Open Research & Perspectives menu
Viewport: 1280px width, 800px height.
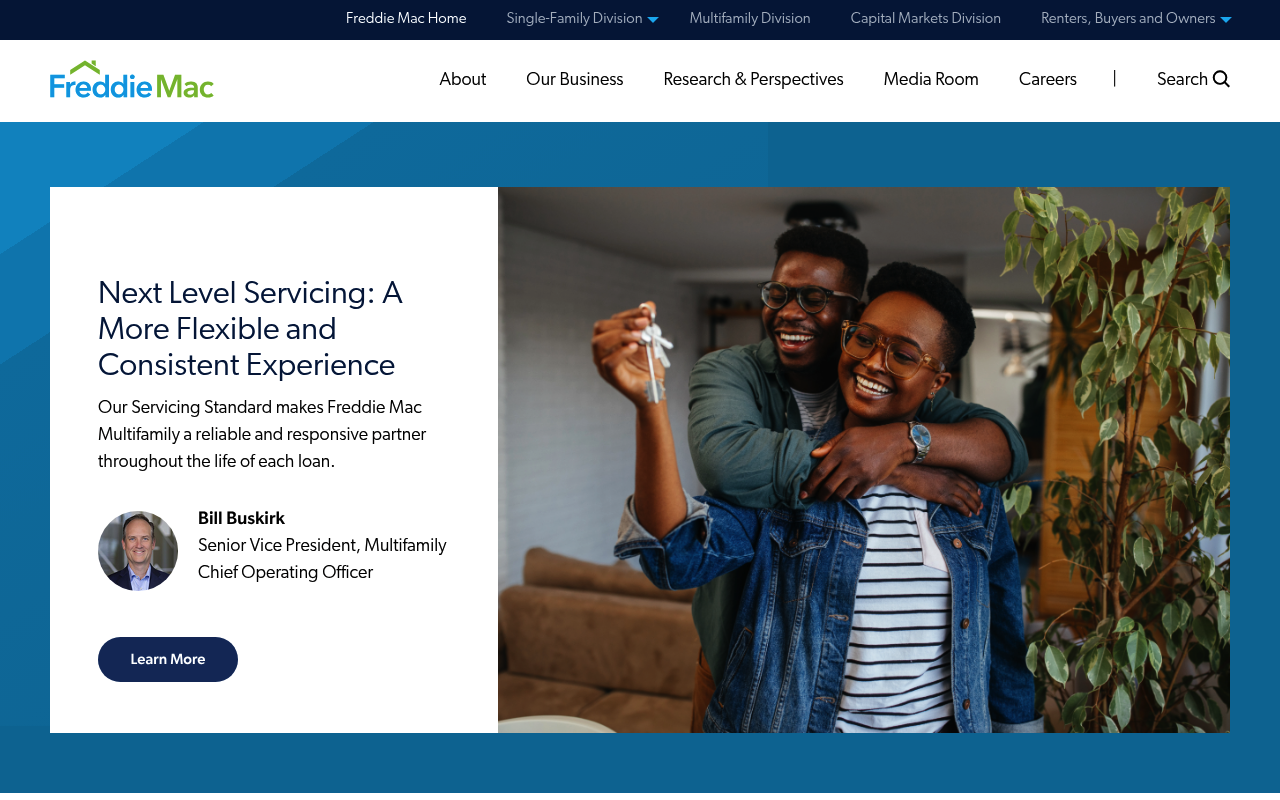pyautogui.click(x=753, y=79)
